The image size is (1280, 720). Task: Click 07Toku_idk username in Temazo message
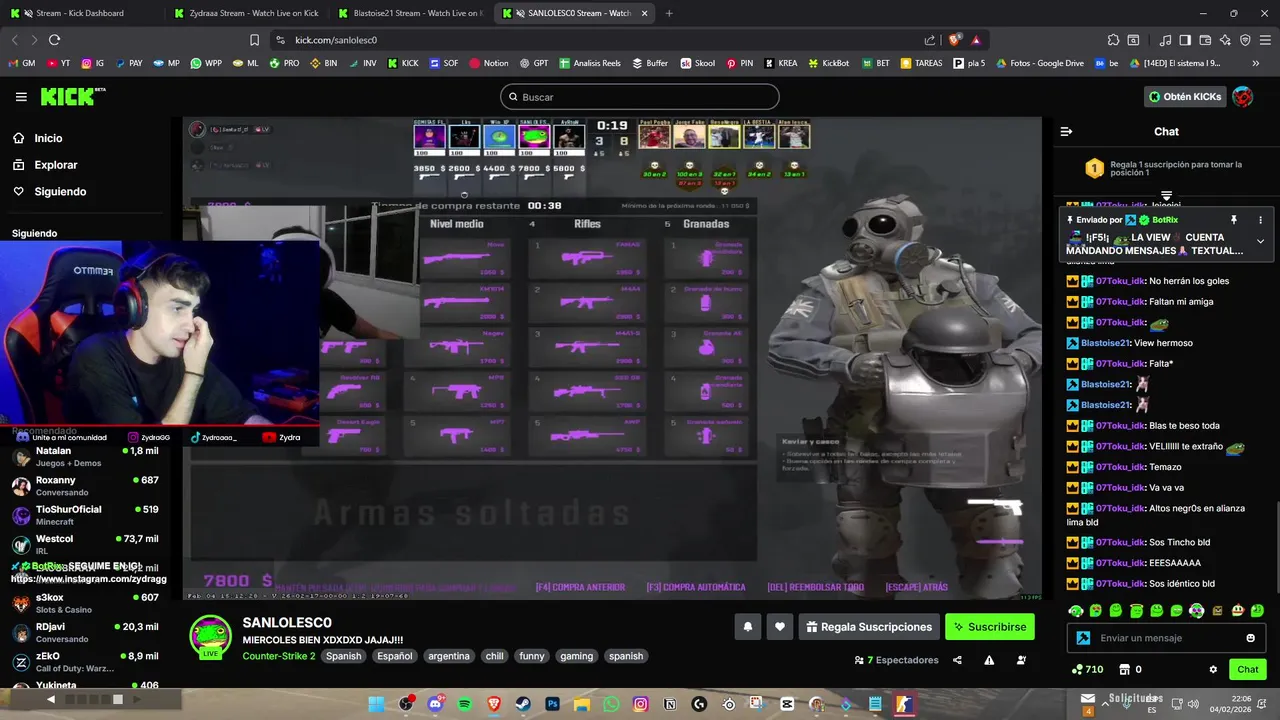pyautogui.click(x=1120, y=467)
